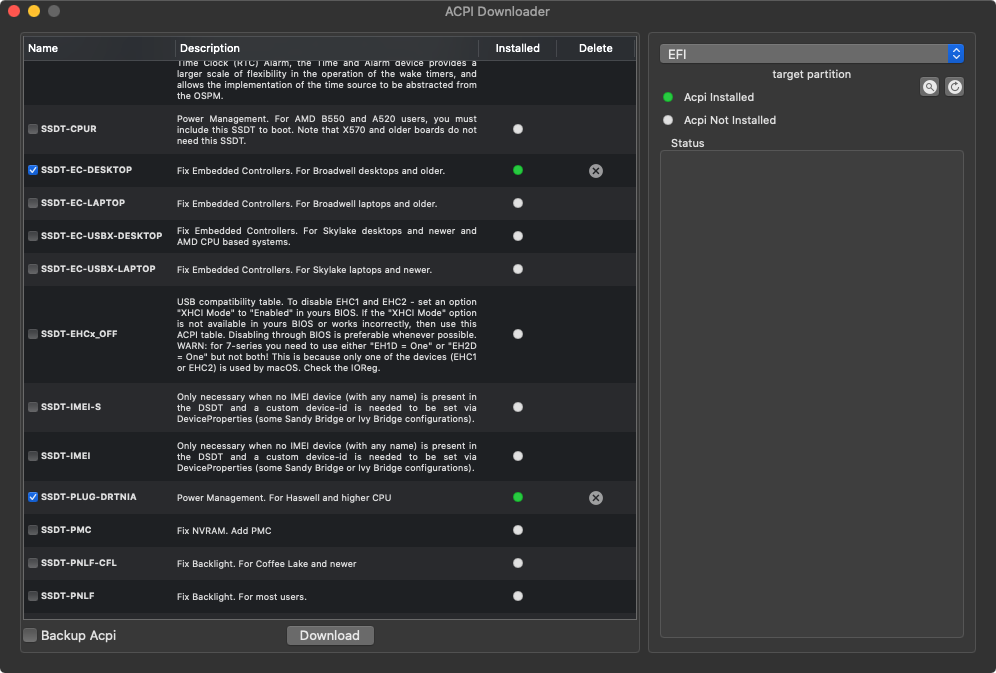Click description 'Fix NVRAM. Add PMC'
996x673 pixels.
(x=224, y=531)
